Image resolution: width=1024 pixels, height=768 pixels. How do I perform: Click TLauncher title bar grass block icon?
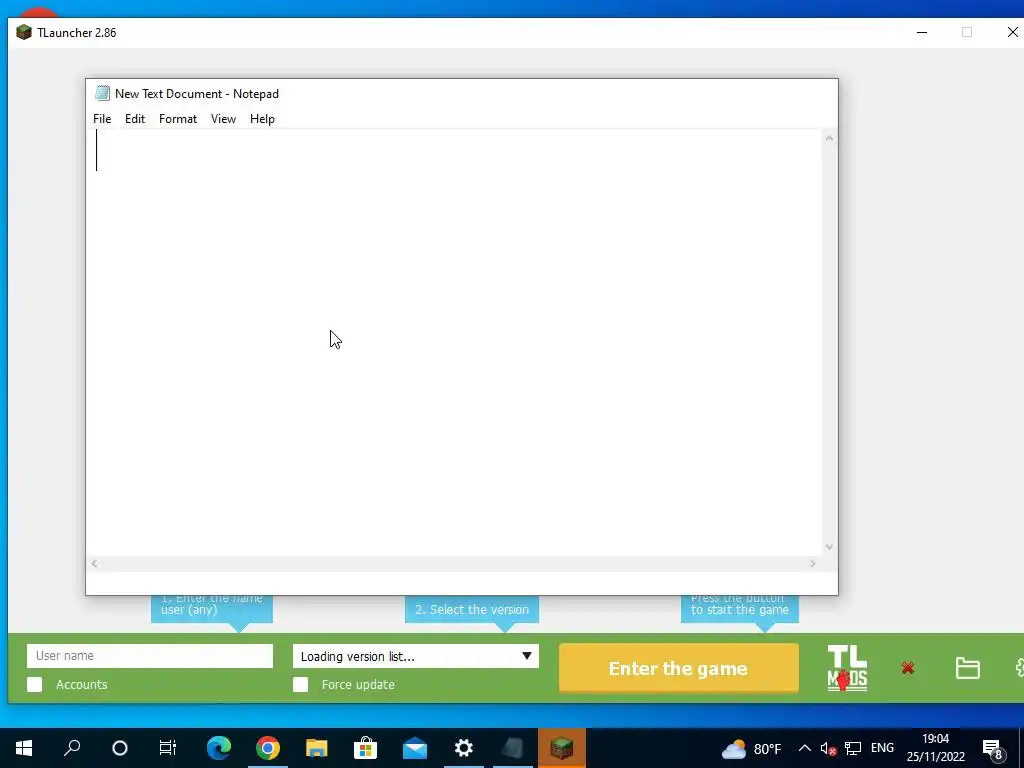24,32
